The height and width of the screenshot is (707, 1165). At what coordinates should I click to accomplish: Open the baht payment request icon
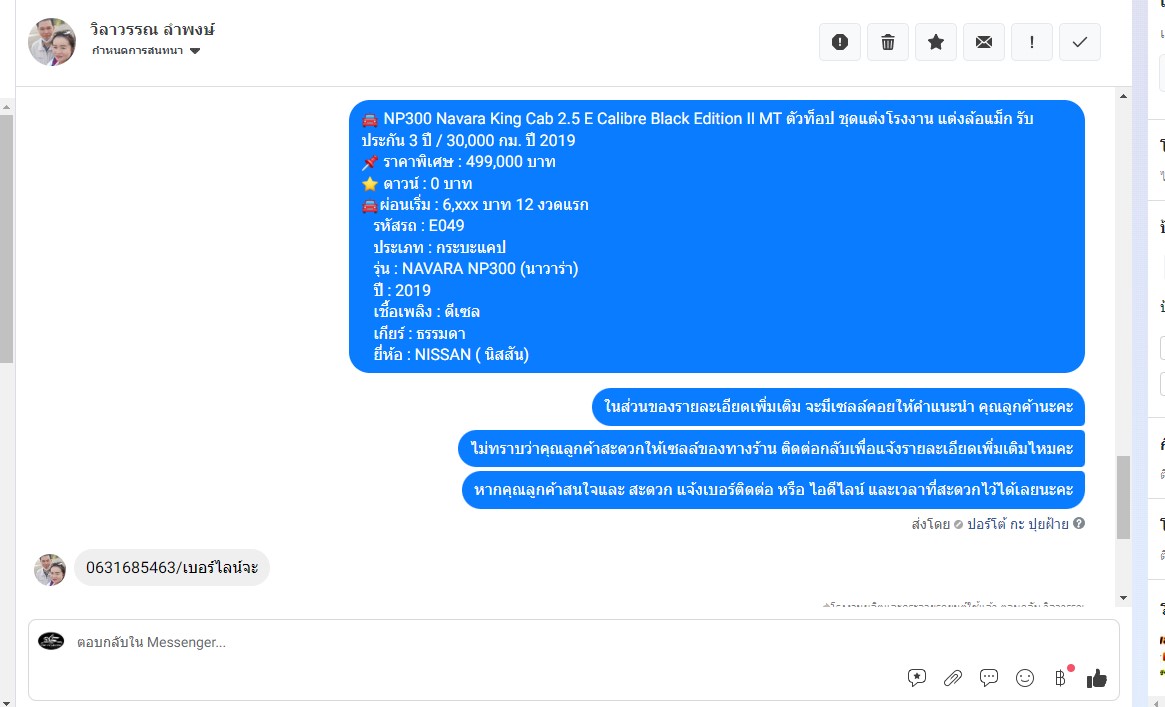pos(1061,677)
